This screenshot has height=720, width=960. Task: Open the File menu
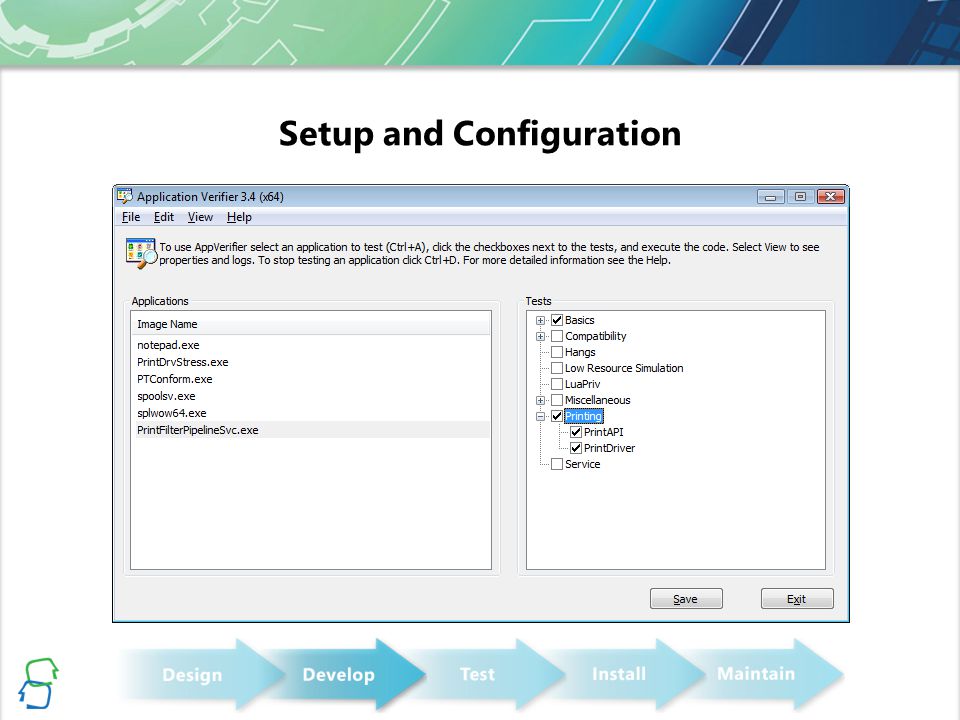tap(131, 217)
